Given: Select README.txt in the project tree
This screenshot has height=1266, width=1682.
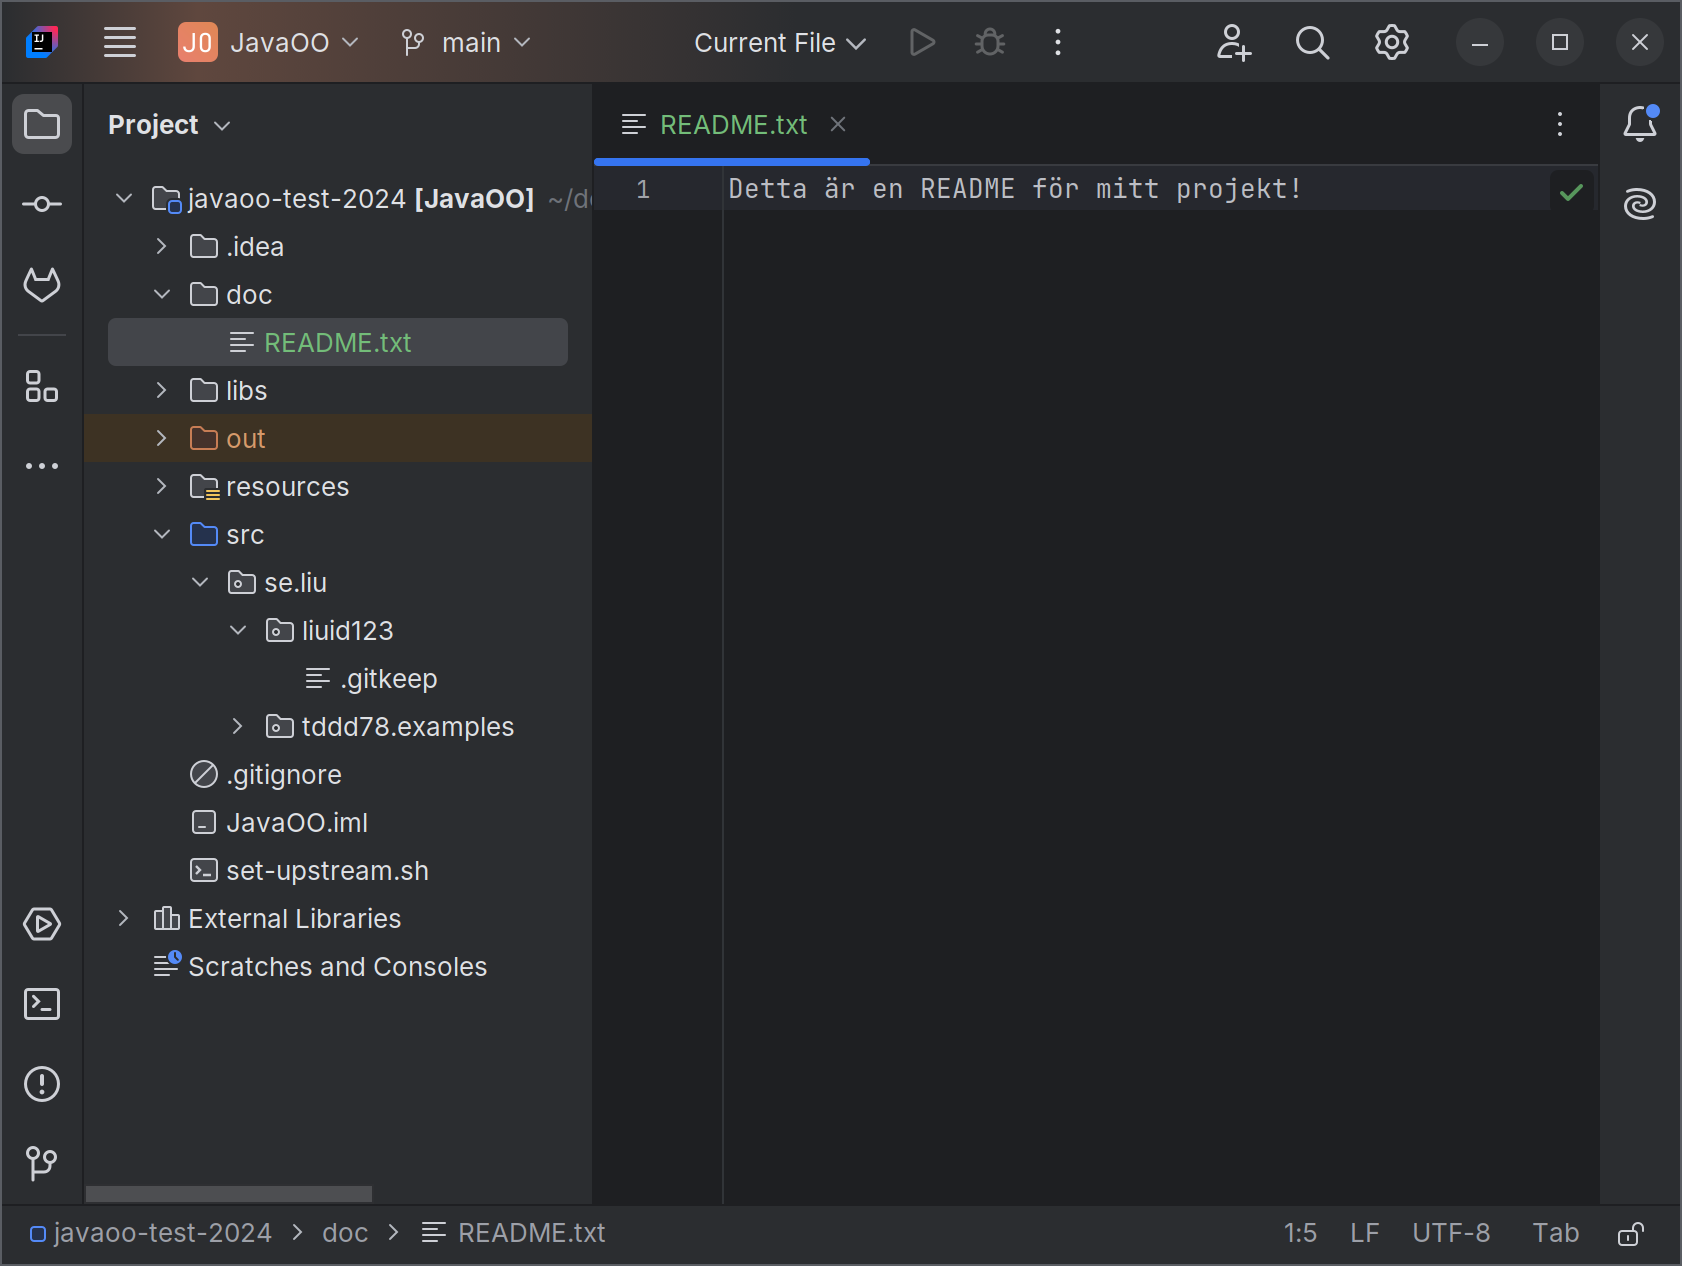Looking at the screenshot, I should 338,342.
